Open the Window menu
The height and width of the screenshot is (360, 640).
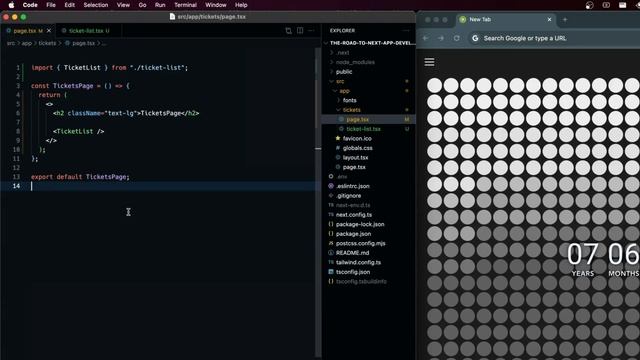[216, 5]
